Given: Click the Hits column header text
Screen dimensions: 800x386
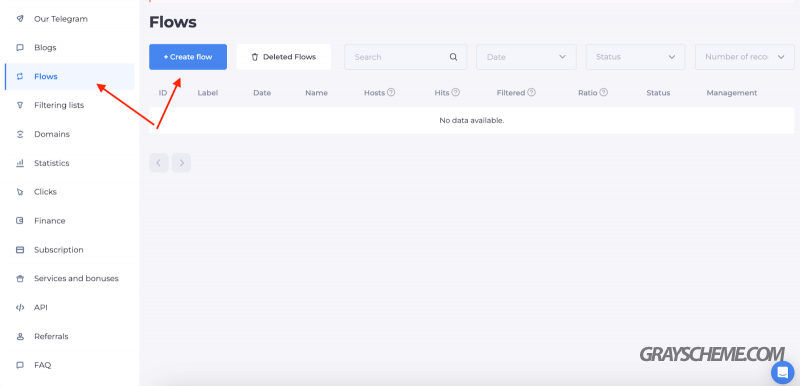Looking at the screenshot, I should (x=442, y=93).
